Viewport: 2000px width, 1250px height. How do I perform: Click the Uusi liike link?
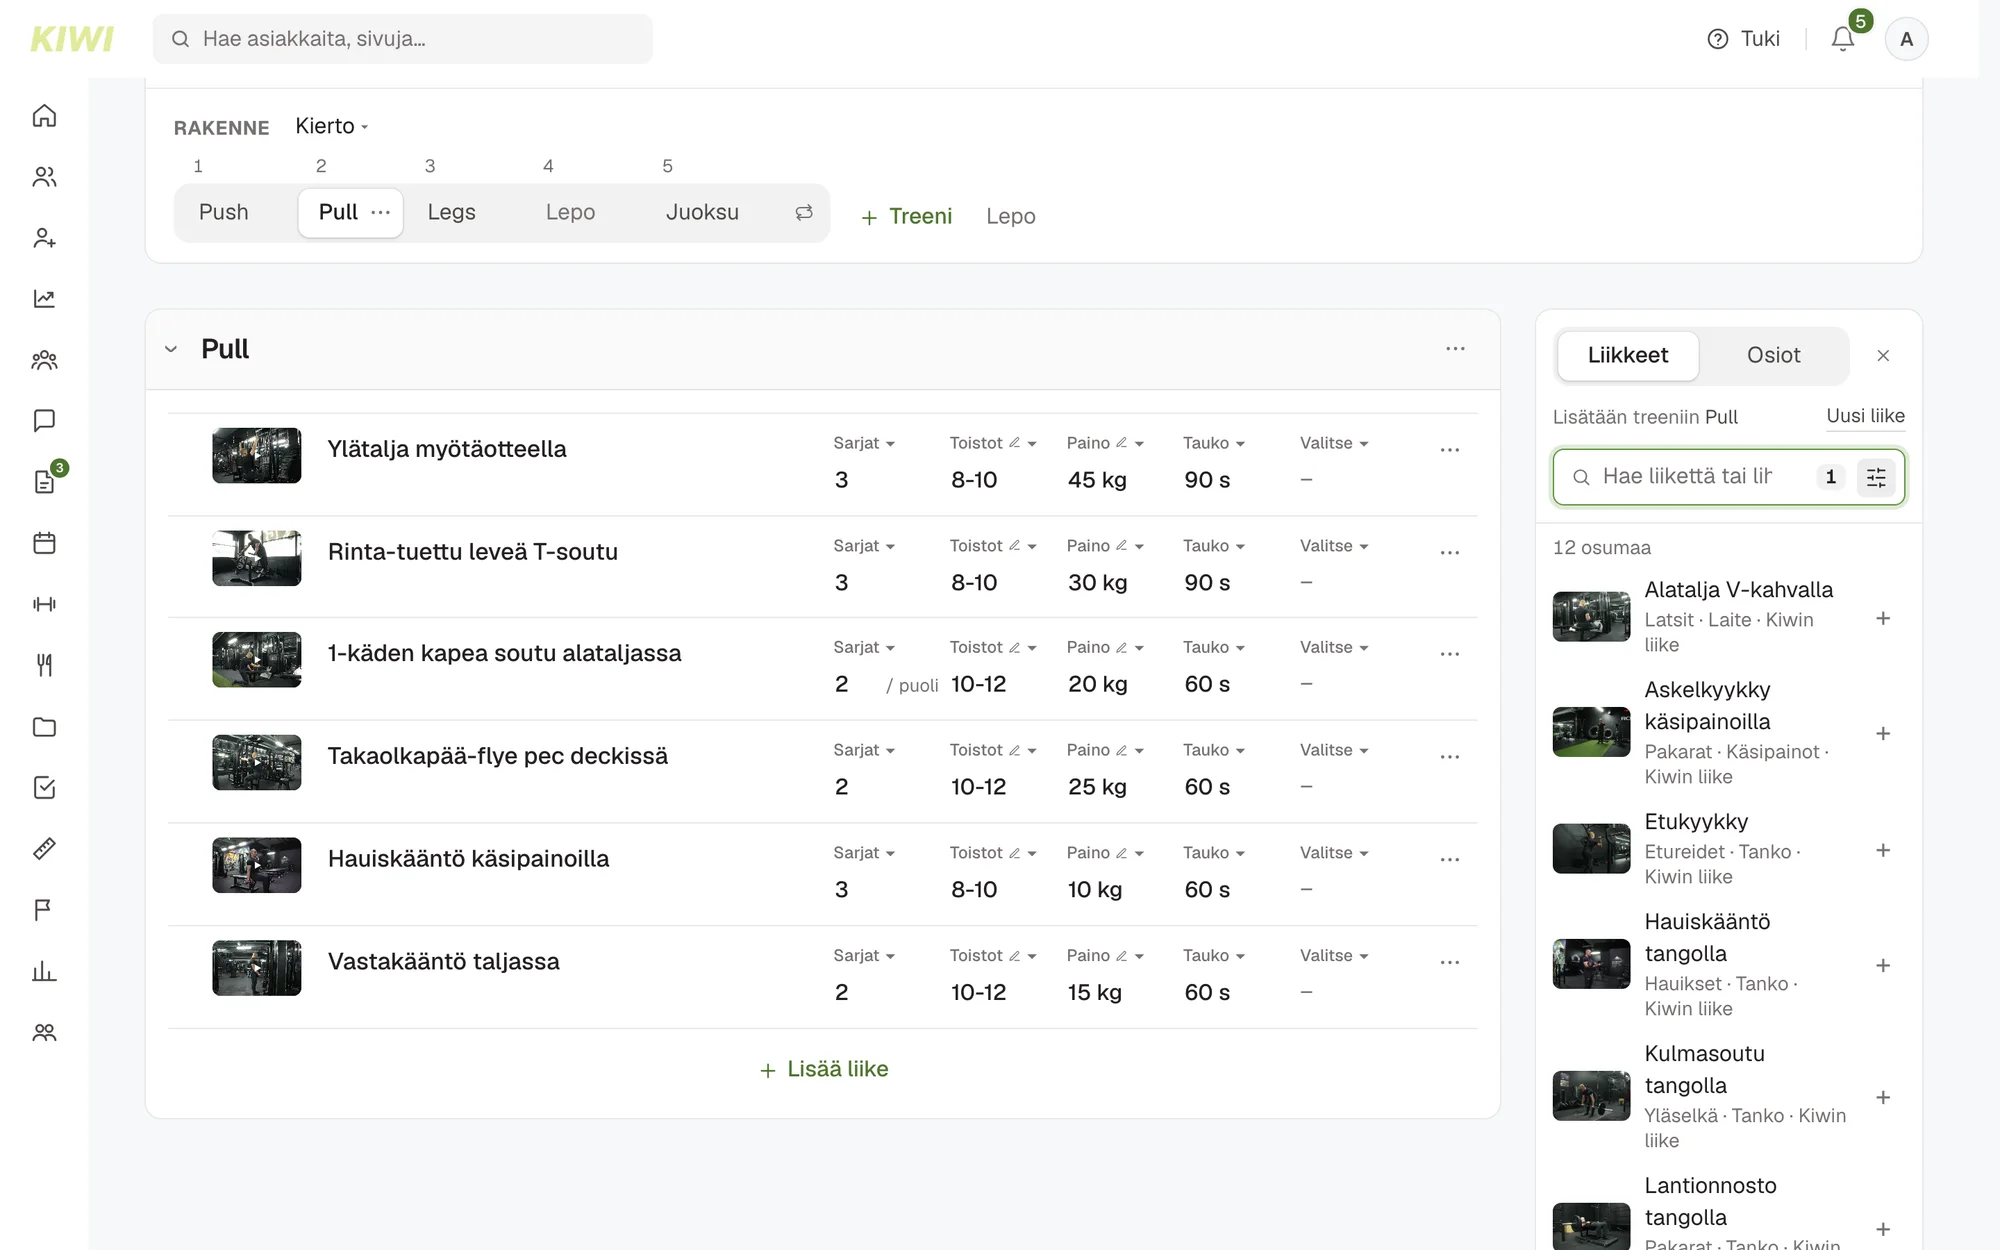click(x=1866, y=416)
